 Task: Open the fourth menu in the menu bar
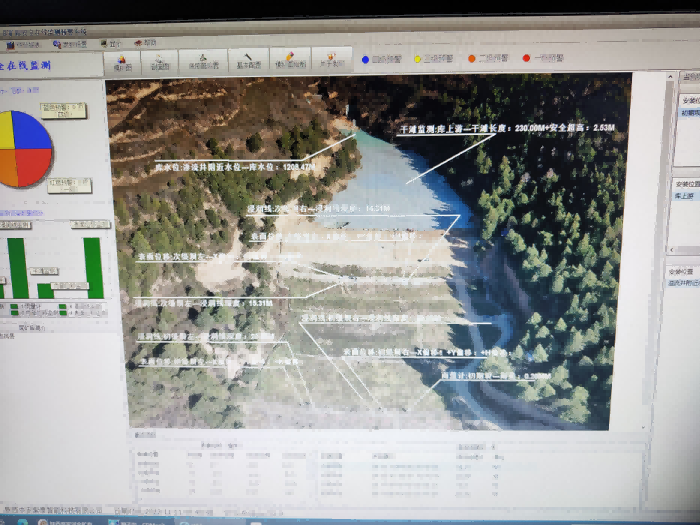click(x=146, y=43)
